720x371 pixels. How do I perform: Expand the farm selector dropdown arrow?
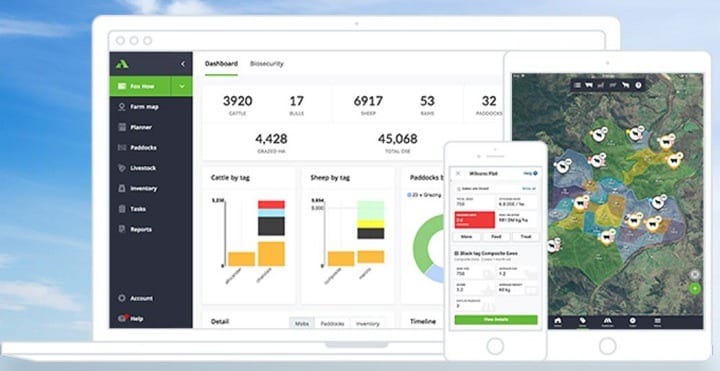(x=182, y=86)
